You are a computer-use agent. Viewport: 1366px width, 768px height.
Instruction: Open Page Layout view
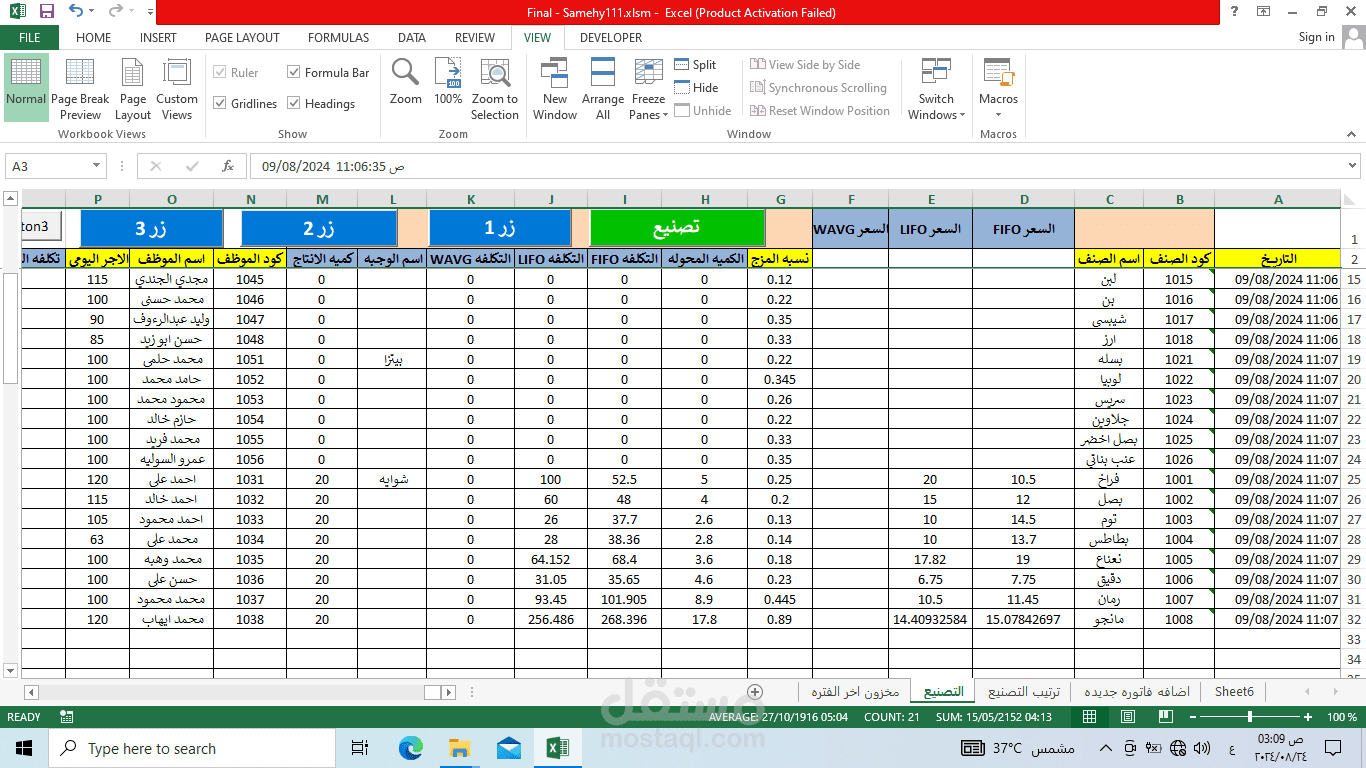[x=133, y=88]
